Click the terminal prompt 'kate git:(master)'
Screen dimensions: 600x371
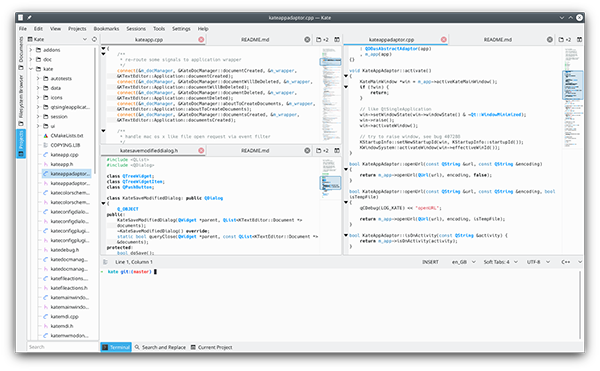pos(129,272)
